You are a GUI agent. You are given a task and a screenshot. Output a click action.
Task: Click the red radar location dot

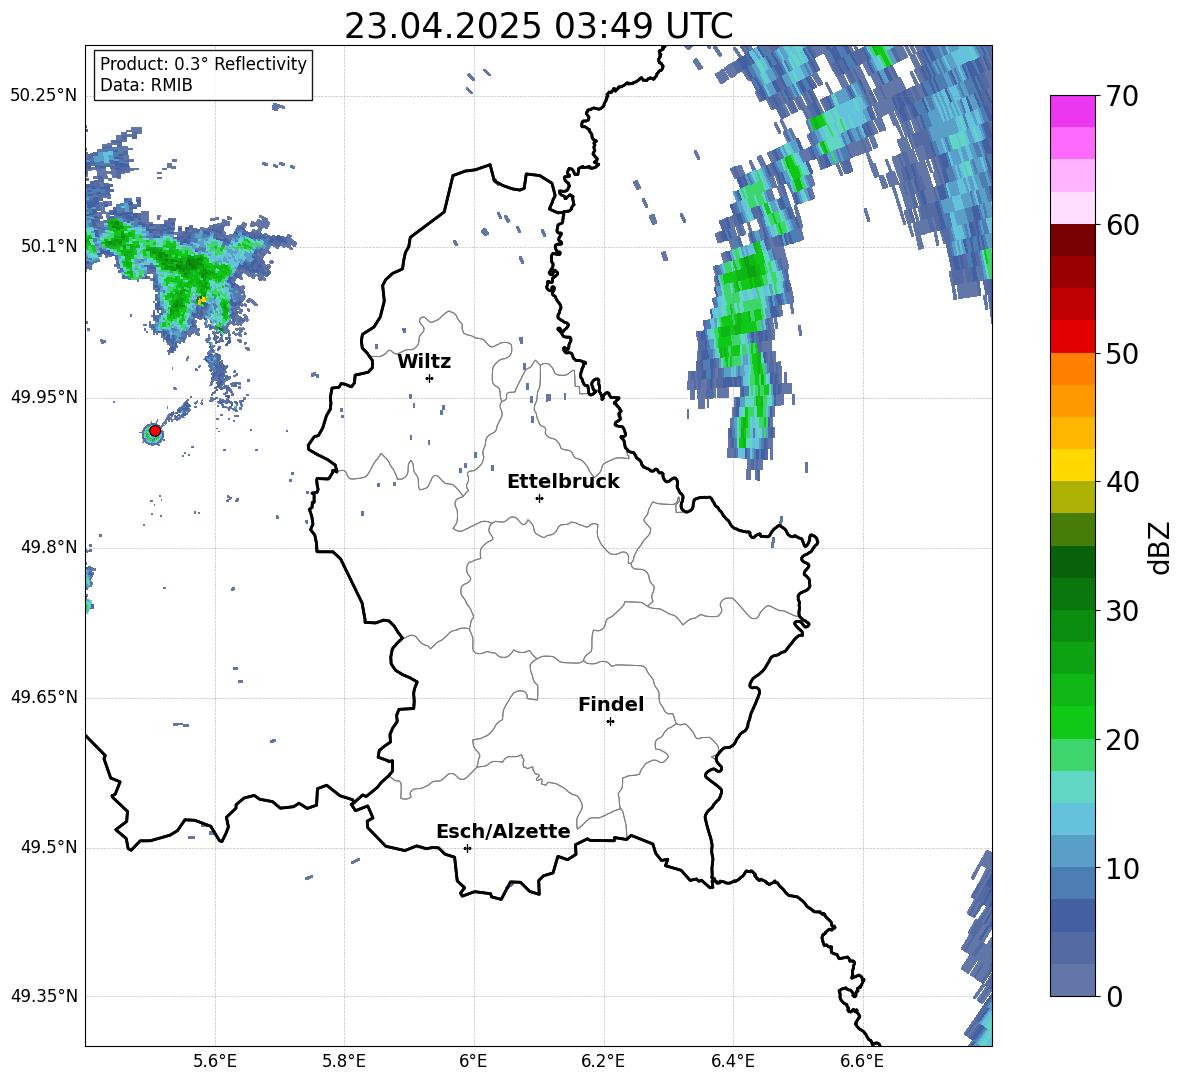[155, 431]
